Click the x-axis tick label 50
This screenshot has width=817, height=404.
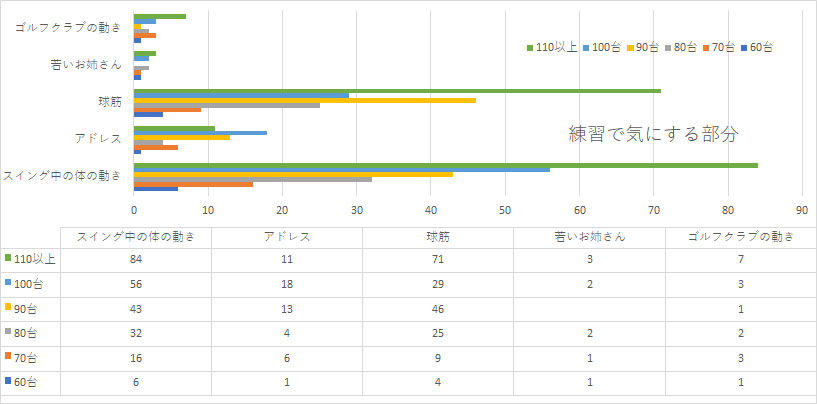tap(505, 211)
